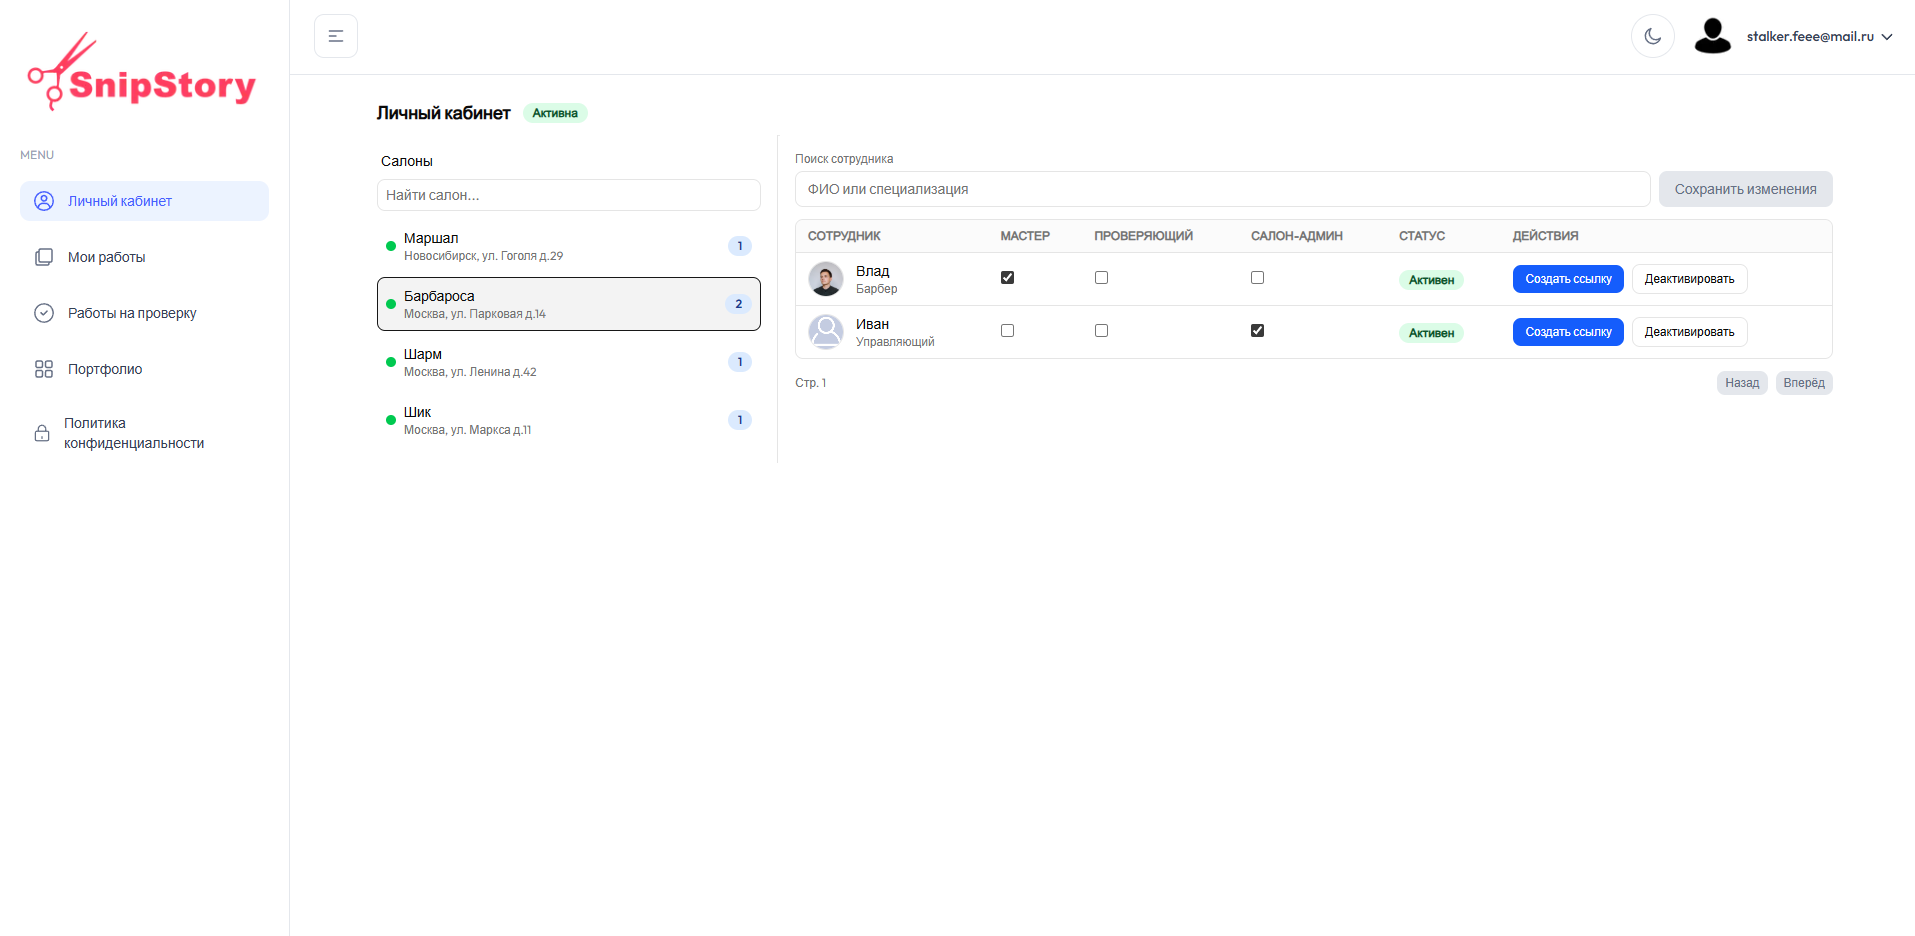Click the Мои работы stacked pages icon
This screenshot has height=936, width=1915.
pos(44,257)
